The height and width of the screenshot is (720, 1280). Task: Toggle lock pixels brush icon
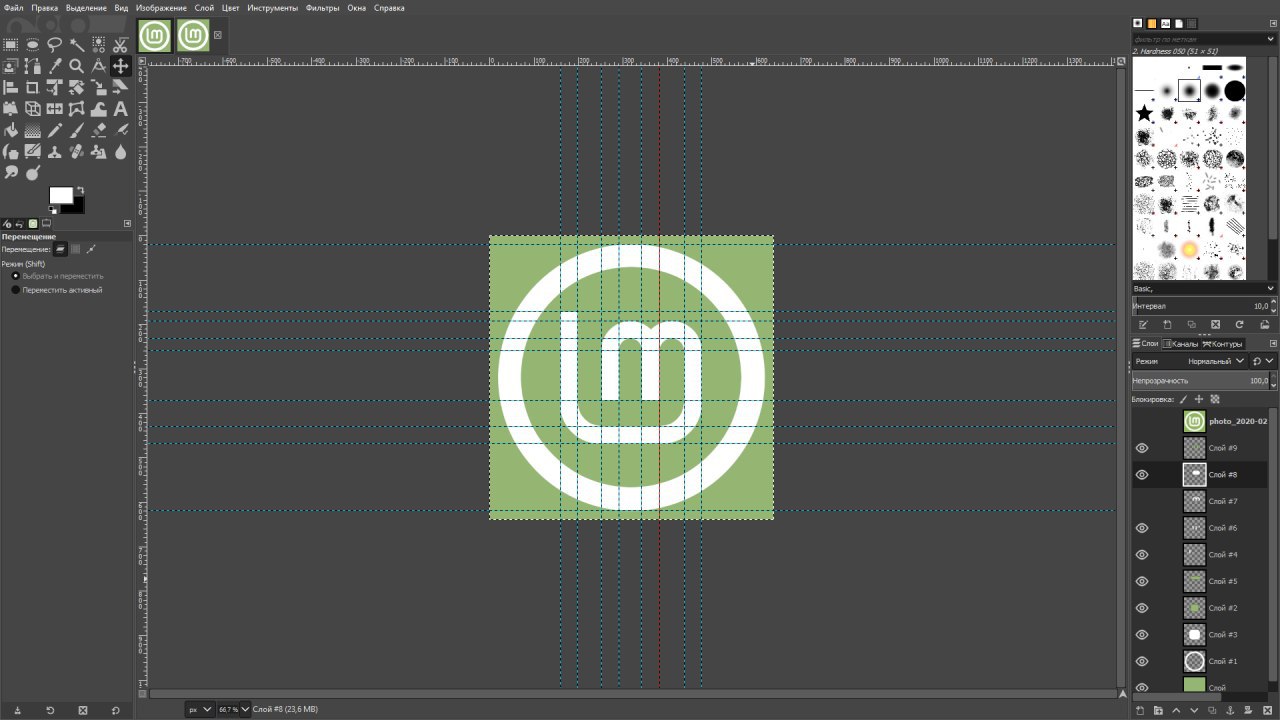[1183, 399]
